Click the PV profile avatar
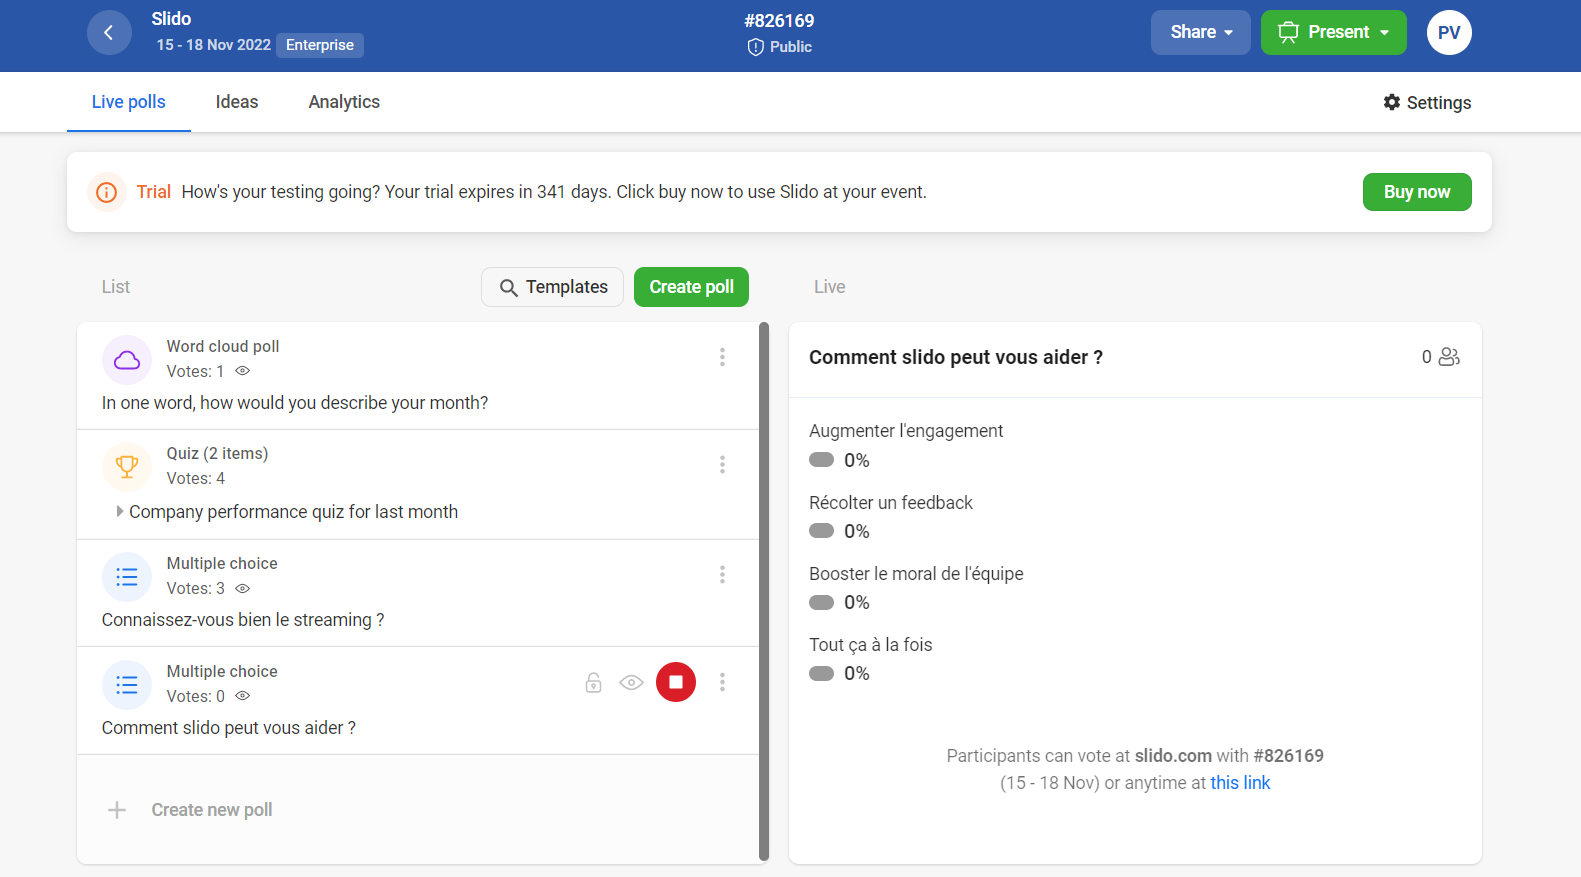This screenshot has width=1581, height=877. click(1448, 33)
